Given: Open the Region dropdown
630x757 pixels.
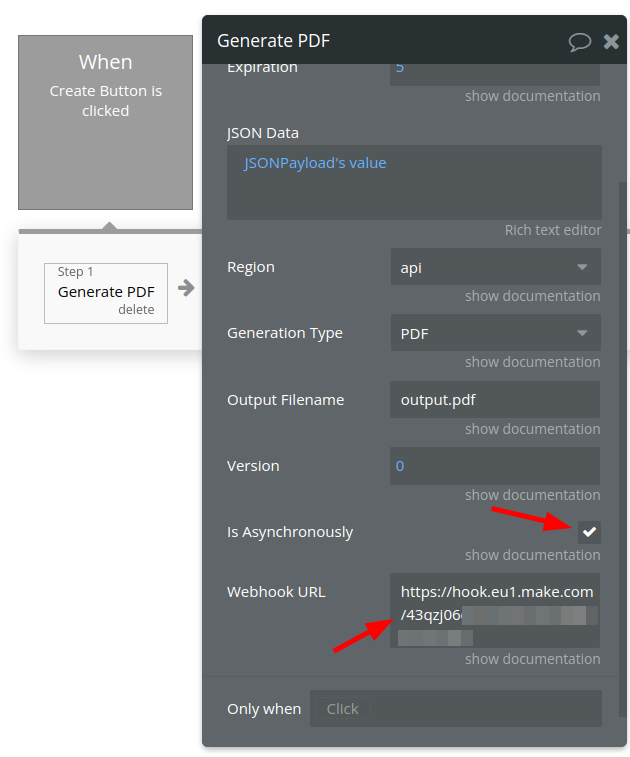Looking at the screenshot, I should tap(495, 267).
